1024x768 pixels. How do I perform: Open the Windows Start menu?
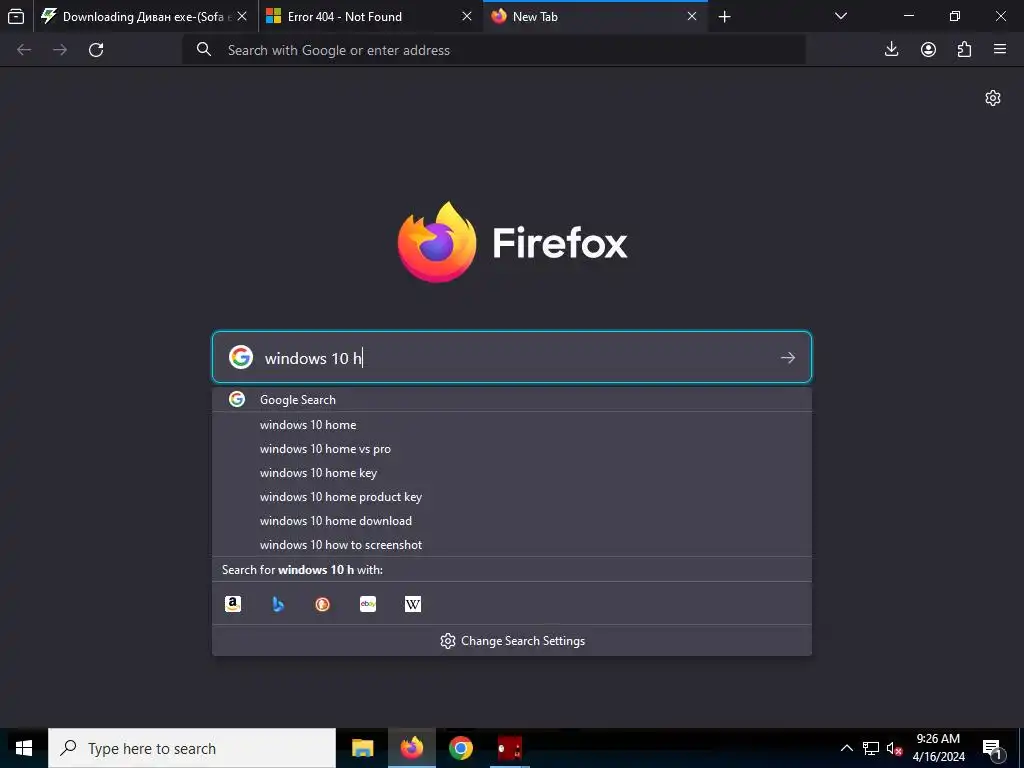click(x=24, y=748)
